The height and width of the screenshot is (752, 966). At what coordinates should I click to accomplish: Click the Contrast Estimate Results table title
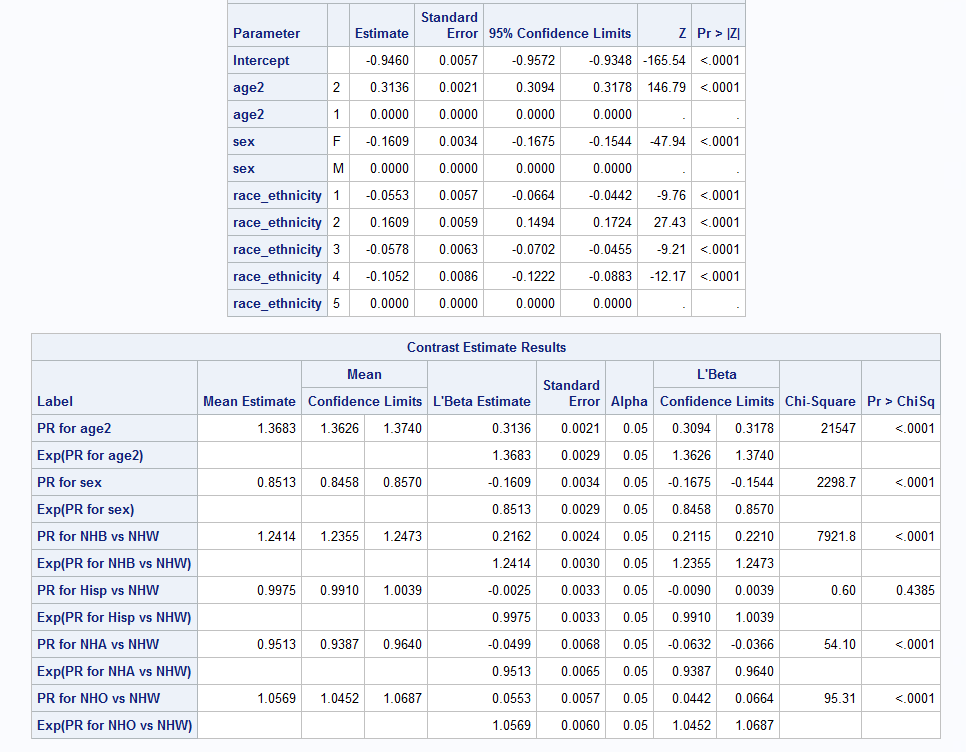click(486, 347)
